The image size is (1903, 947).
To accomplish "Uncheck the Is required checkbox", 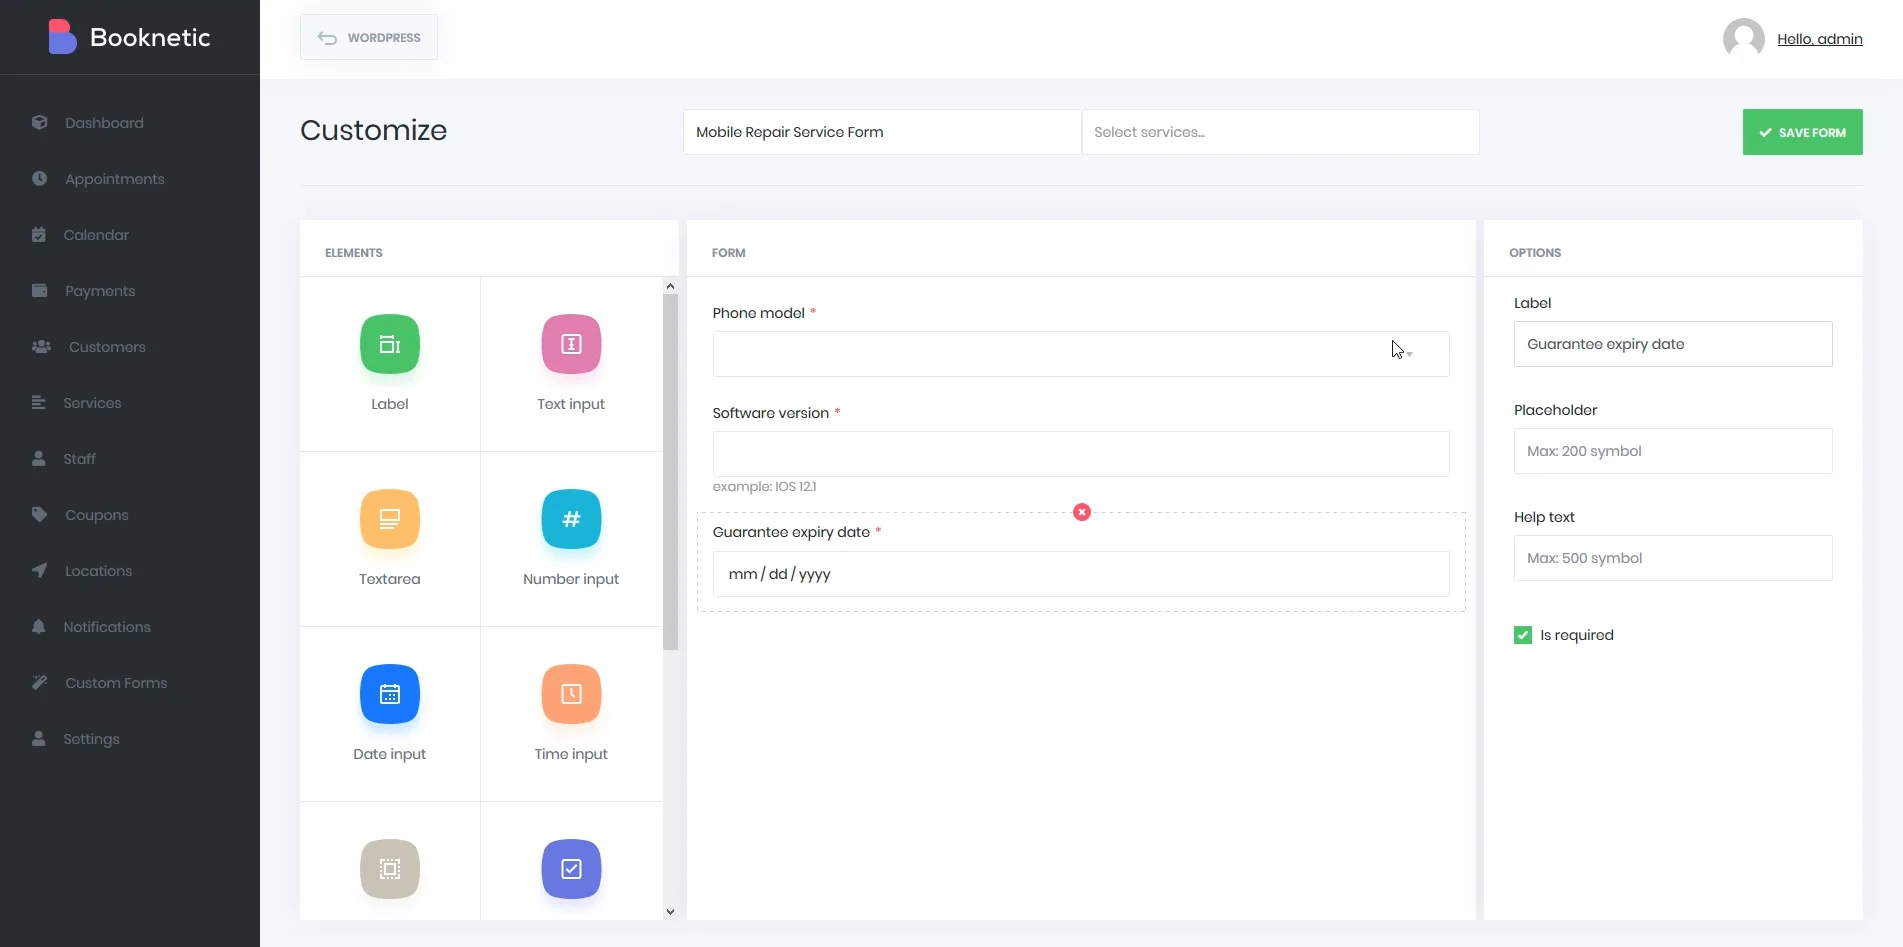I will click(1522, 634).
